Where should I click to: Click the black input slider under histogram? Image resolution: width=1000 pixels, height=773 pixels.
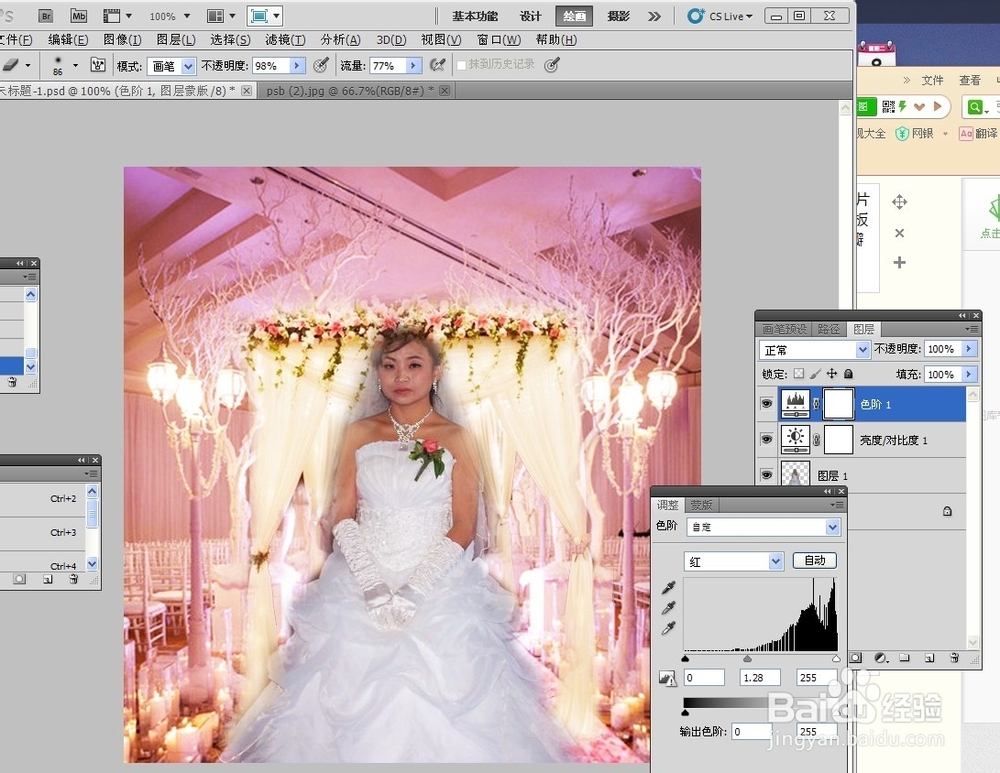coord(686,658)
